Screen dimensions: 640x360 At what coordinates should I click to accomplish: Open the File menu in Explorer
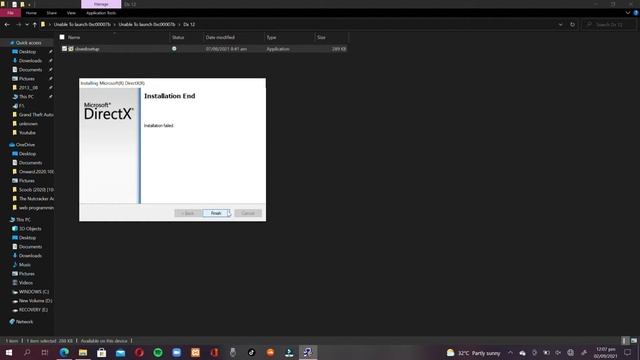pos(10,13)
